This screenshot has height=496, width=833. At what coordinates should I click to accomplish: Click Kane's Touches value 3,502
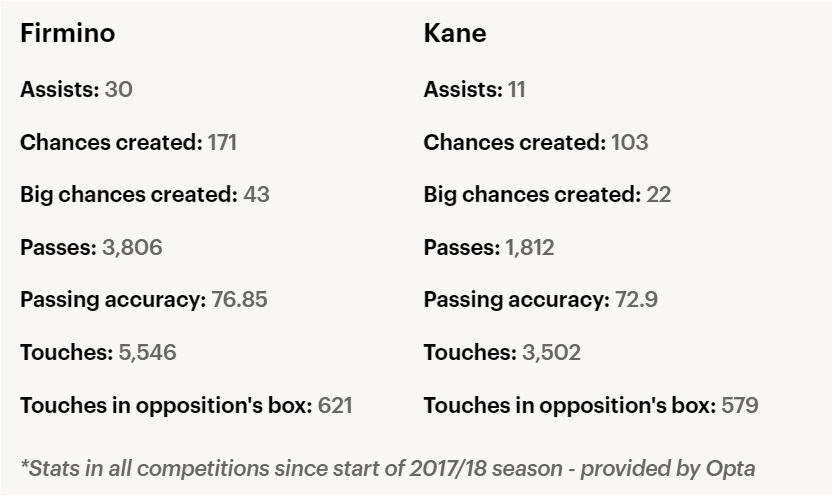click(x=551, y=352)
